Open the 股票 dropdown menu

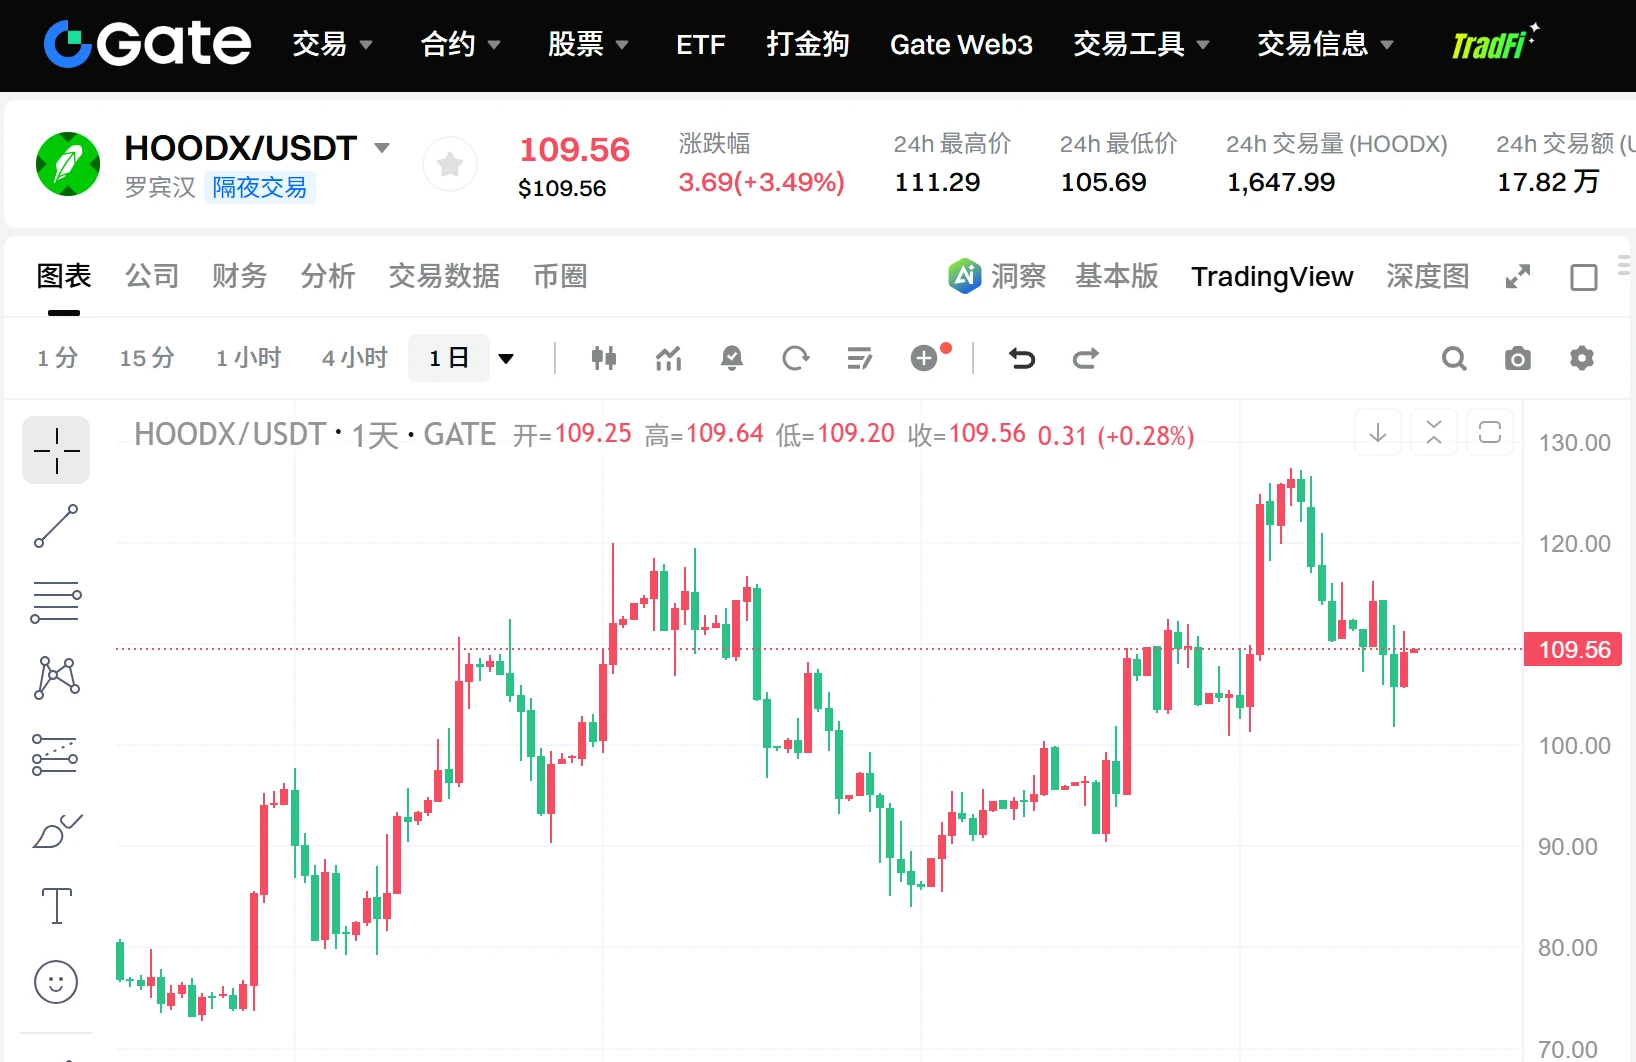click(588, 44)
